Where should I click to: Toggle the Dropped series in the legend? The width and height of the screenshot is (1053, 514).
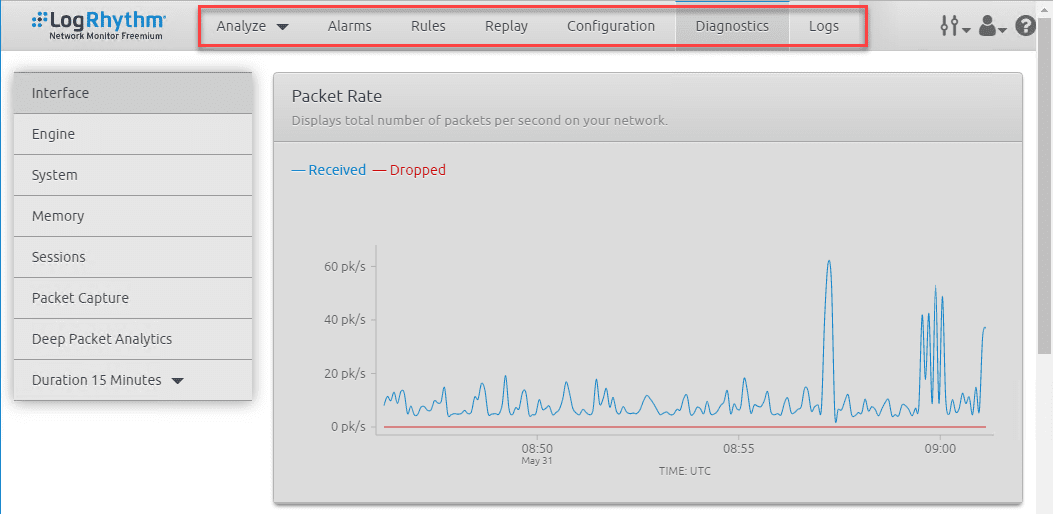(x=410, y=170)
